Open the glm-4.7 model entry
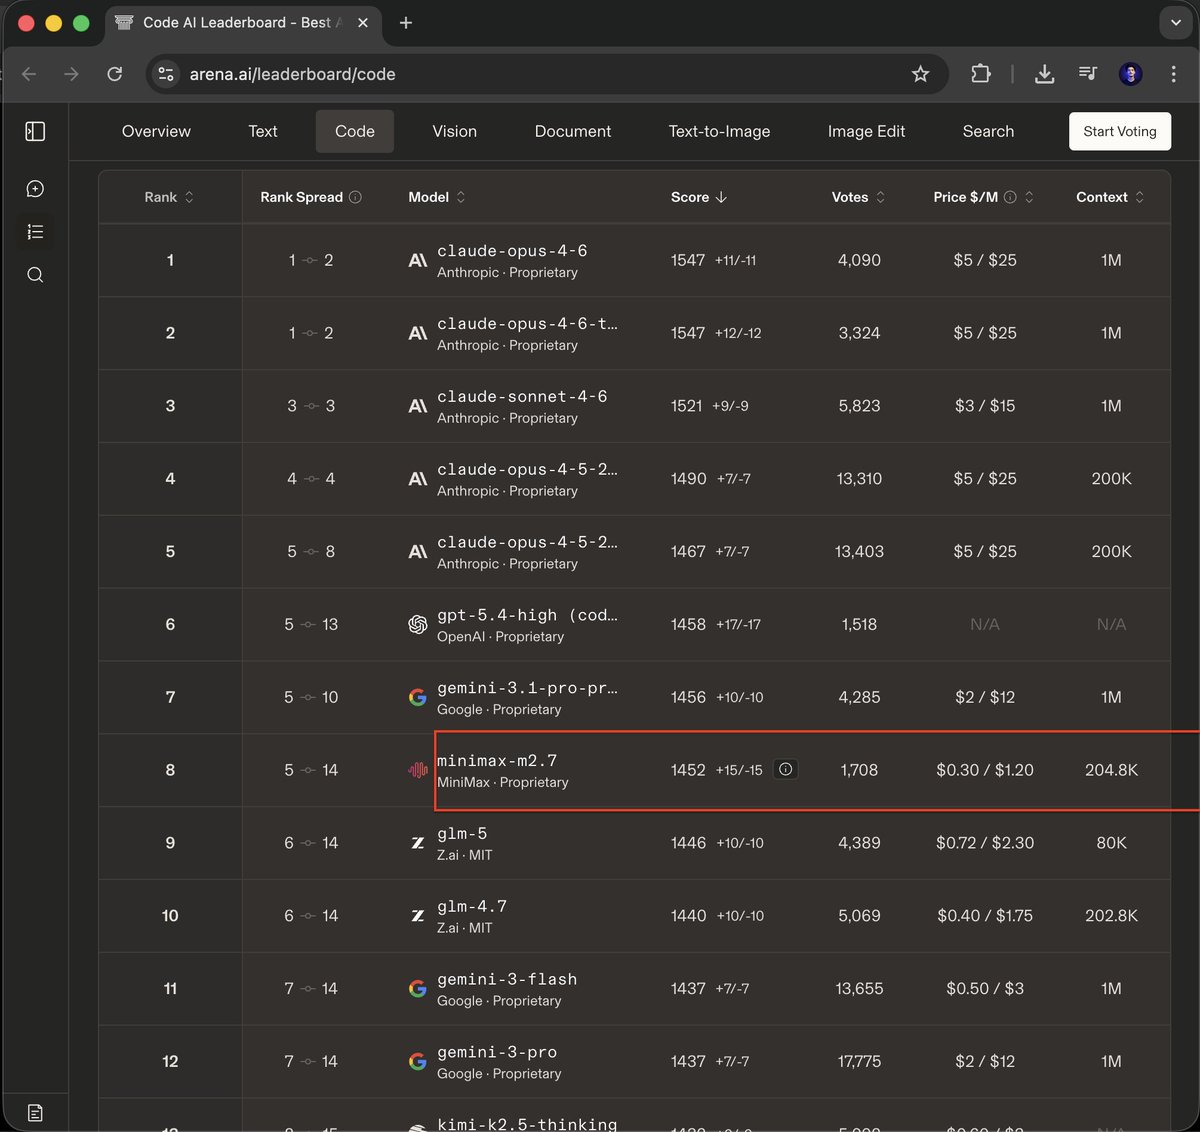The height and width of the screenshot is (1132, 1200). coord(472,907)
